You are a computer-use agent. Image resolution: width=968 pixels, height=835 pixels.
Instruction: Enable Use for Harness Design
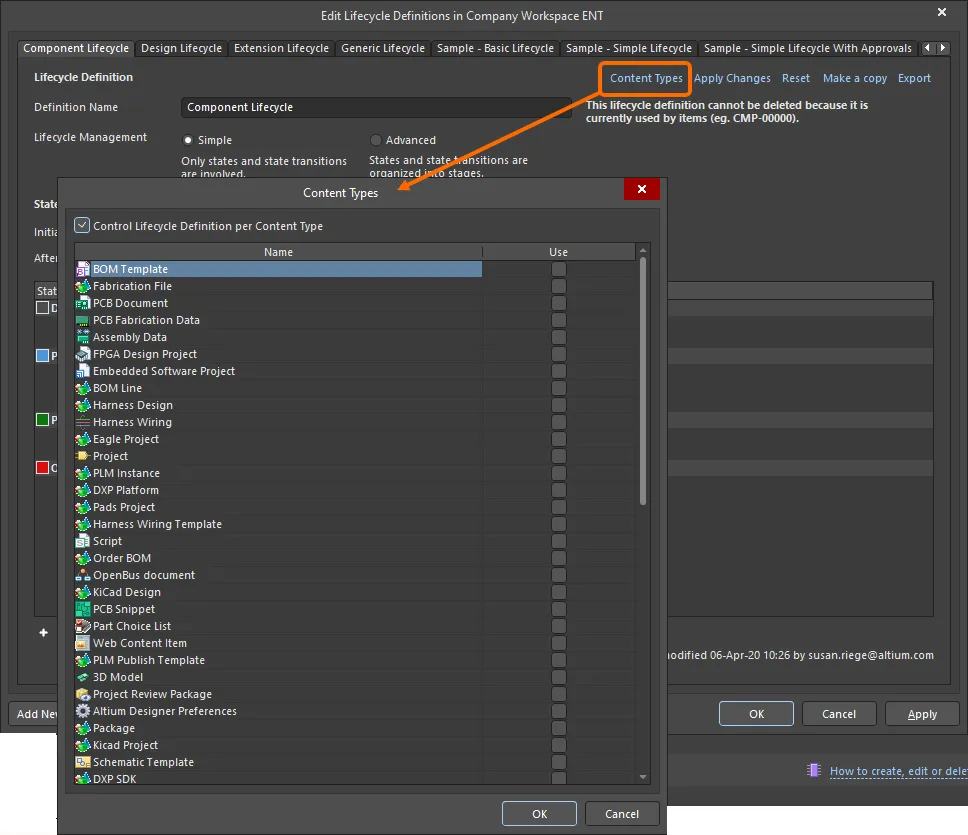click(559, 405)
